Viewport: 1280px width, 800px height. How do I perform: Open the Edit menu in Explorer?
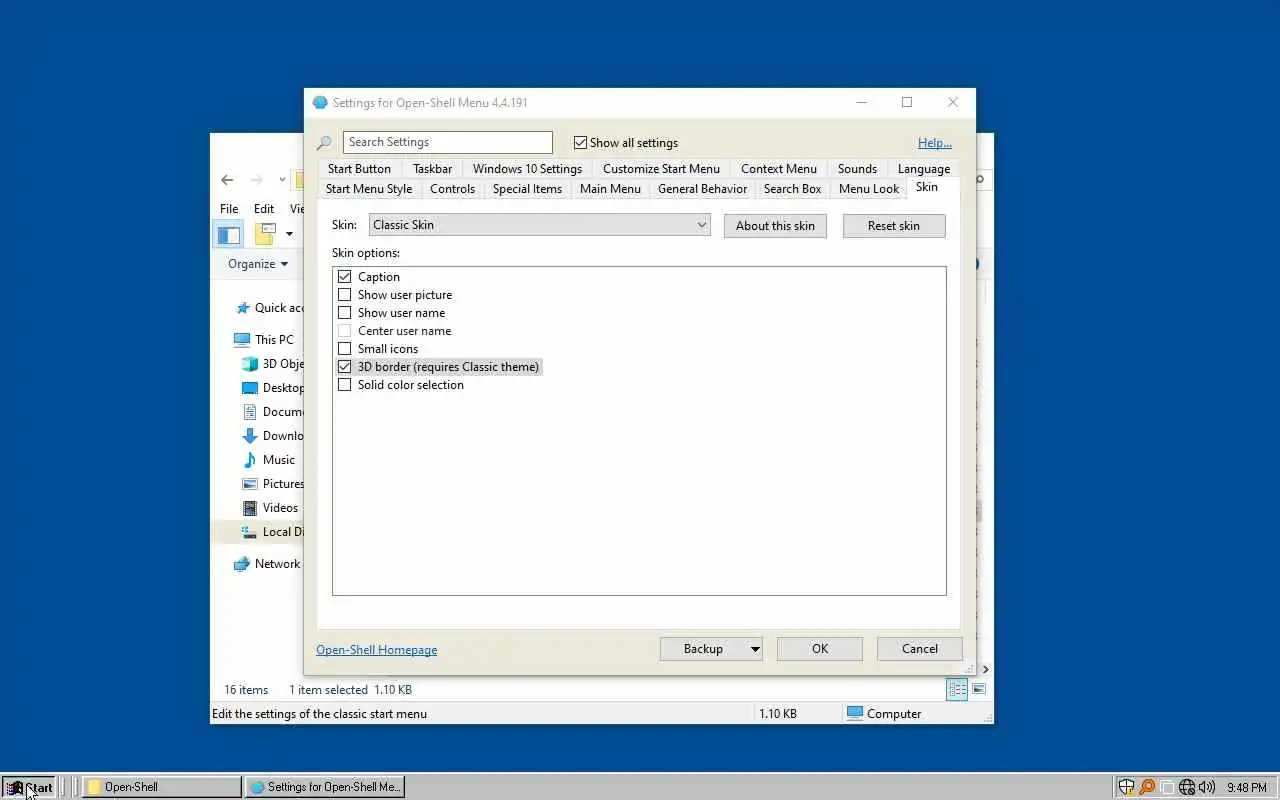point(264,209)
